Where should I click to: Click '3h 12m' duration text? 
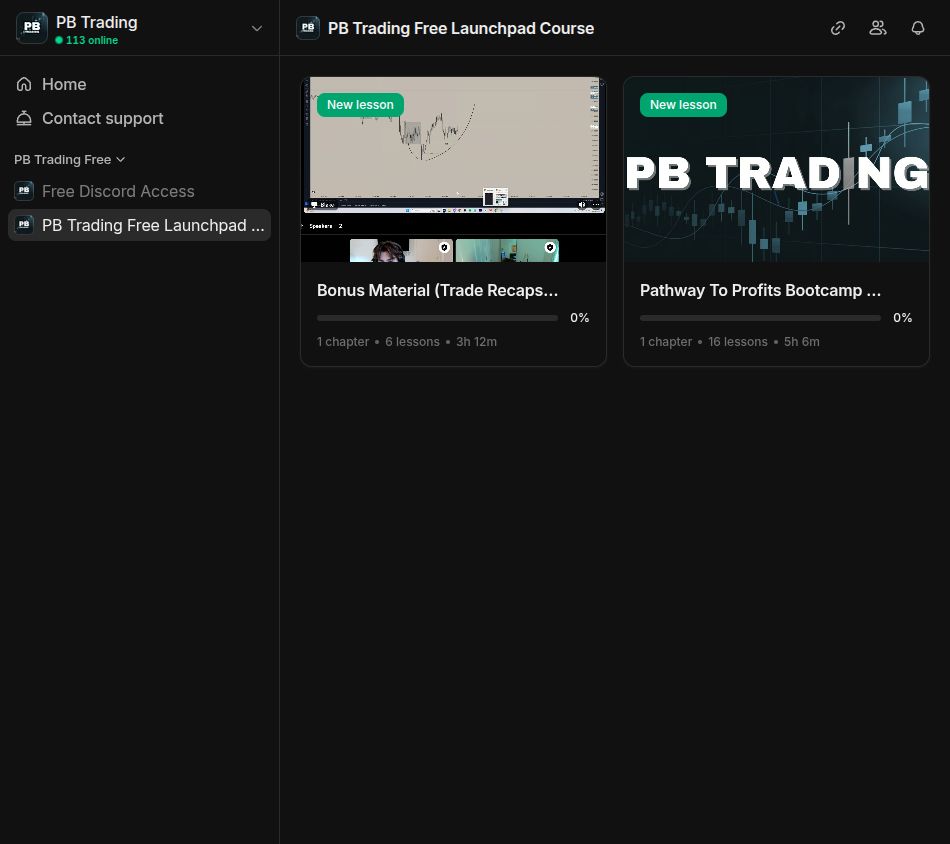pos(476,342)
